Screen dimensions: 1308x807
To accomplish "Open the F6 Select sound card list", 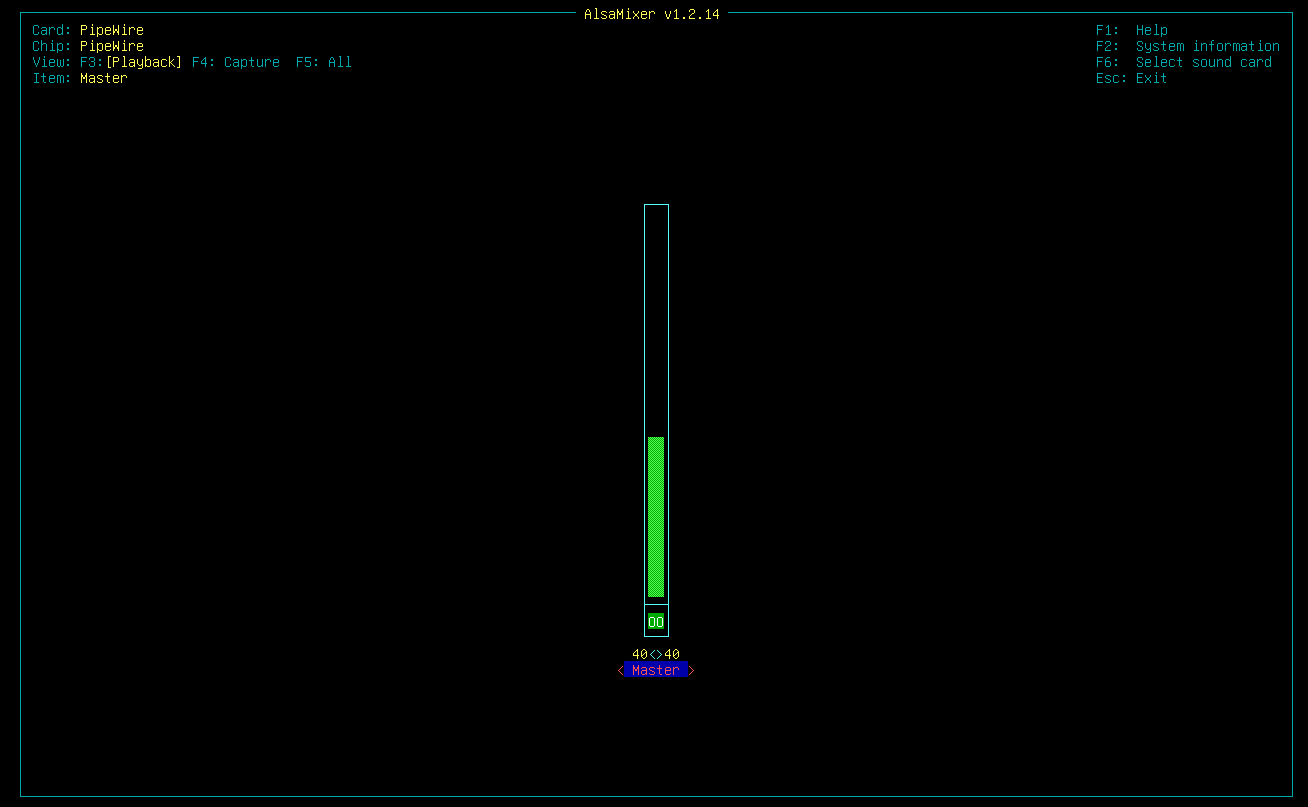I will [1184, 62].
